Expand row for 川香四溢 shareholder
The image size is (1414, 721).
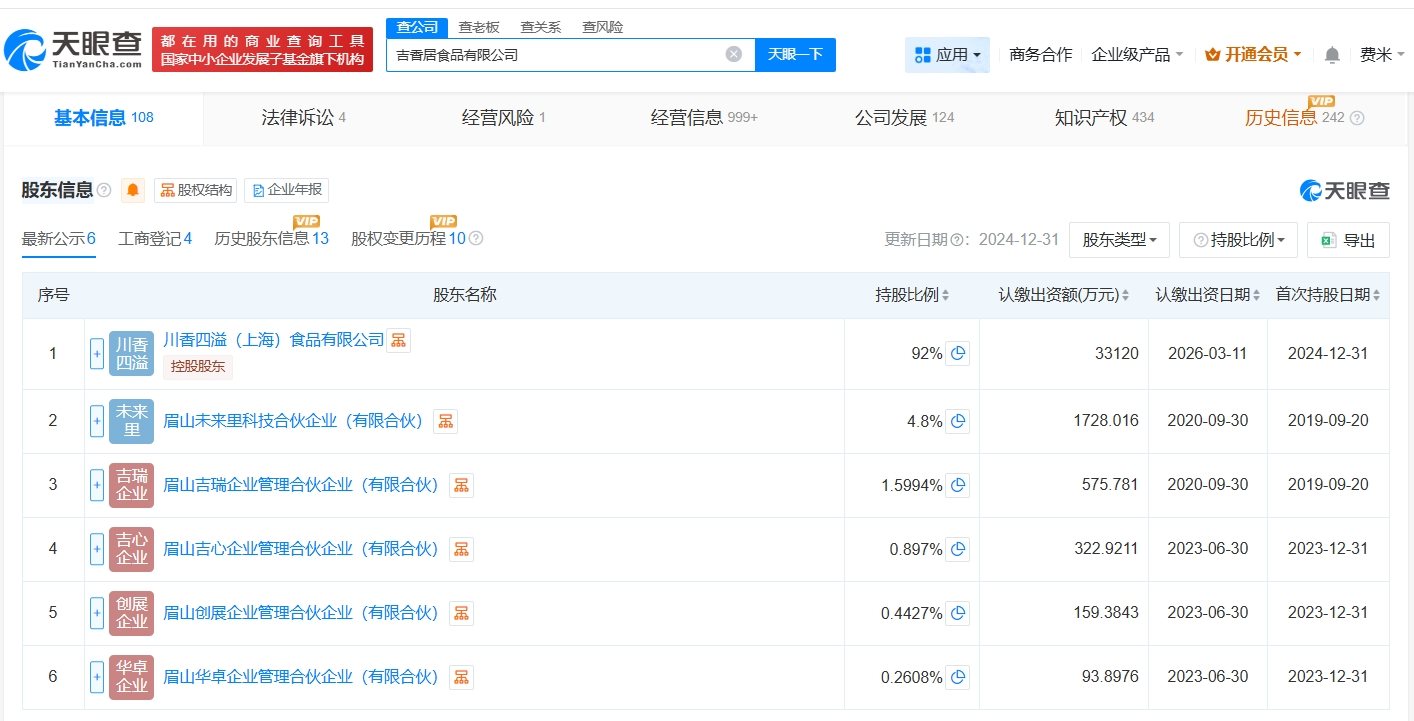pos(97,353)
